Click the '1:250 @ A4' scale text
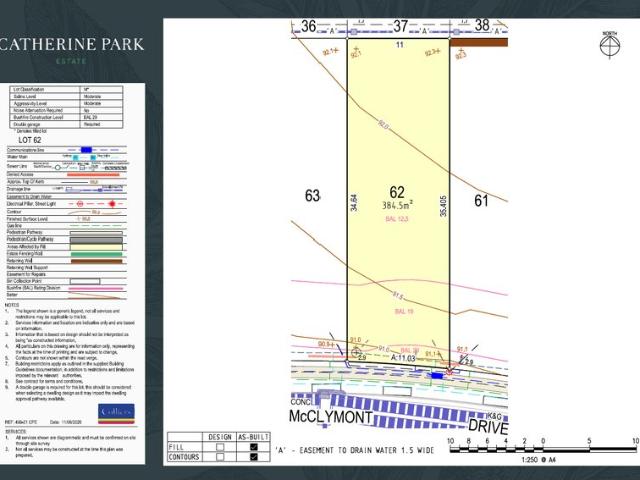Image resolution: width=640 pixels, height=480 pixels. click(538, 460)
